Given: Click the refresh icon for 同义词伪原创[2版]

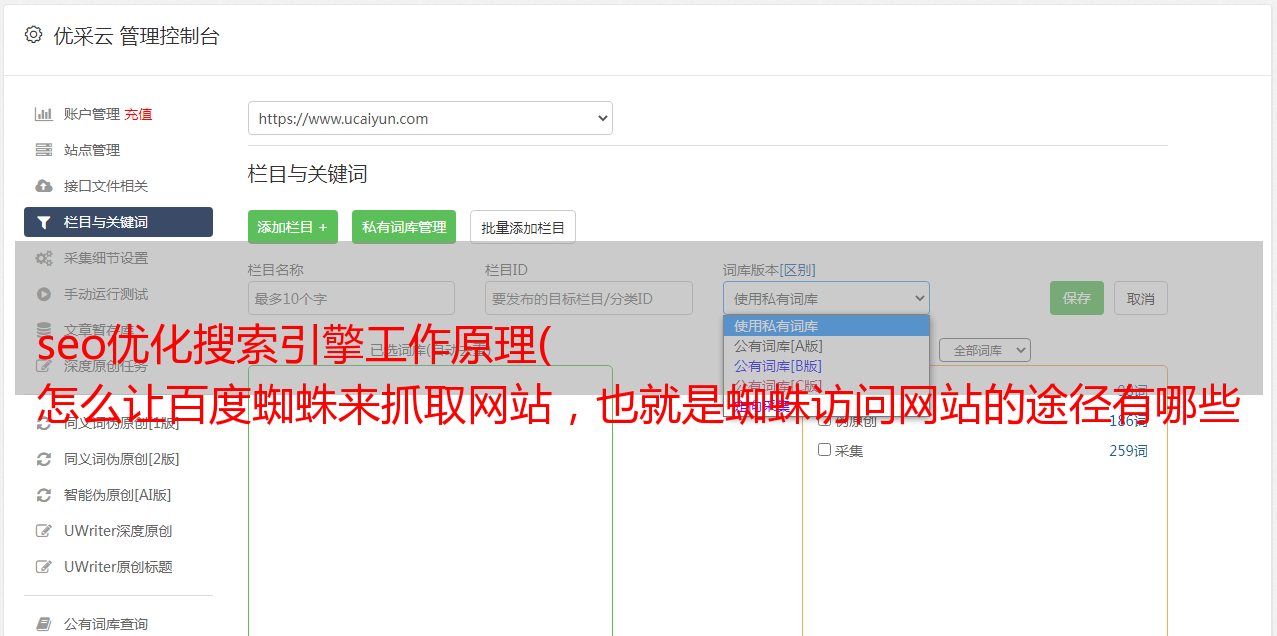Looking at the screenshot, I should 44,459.
